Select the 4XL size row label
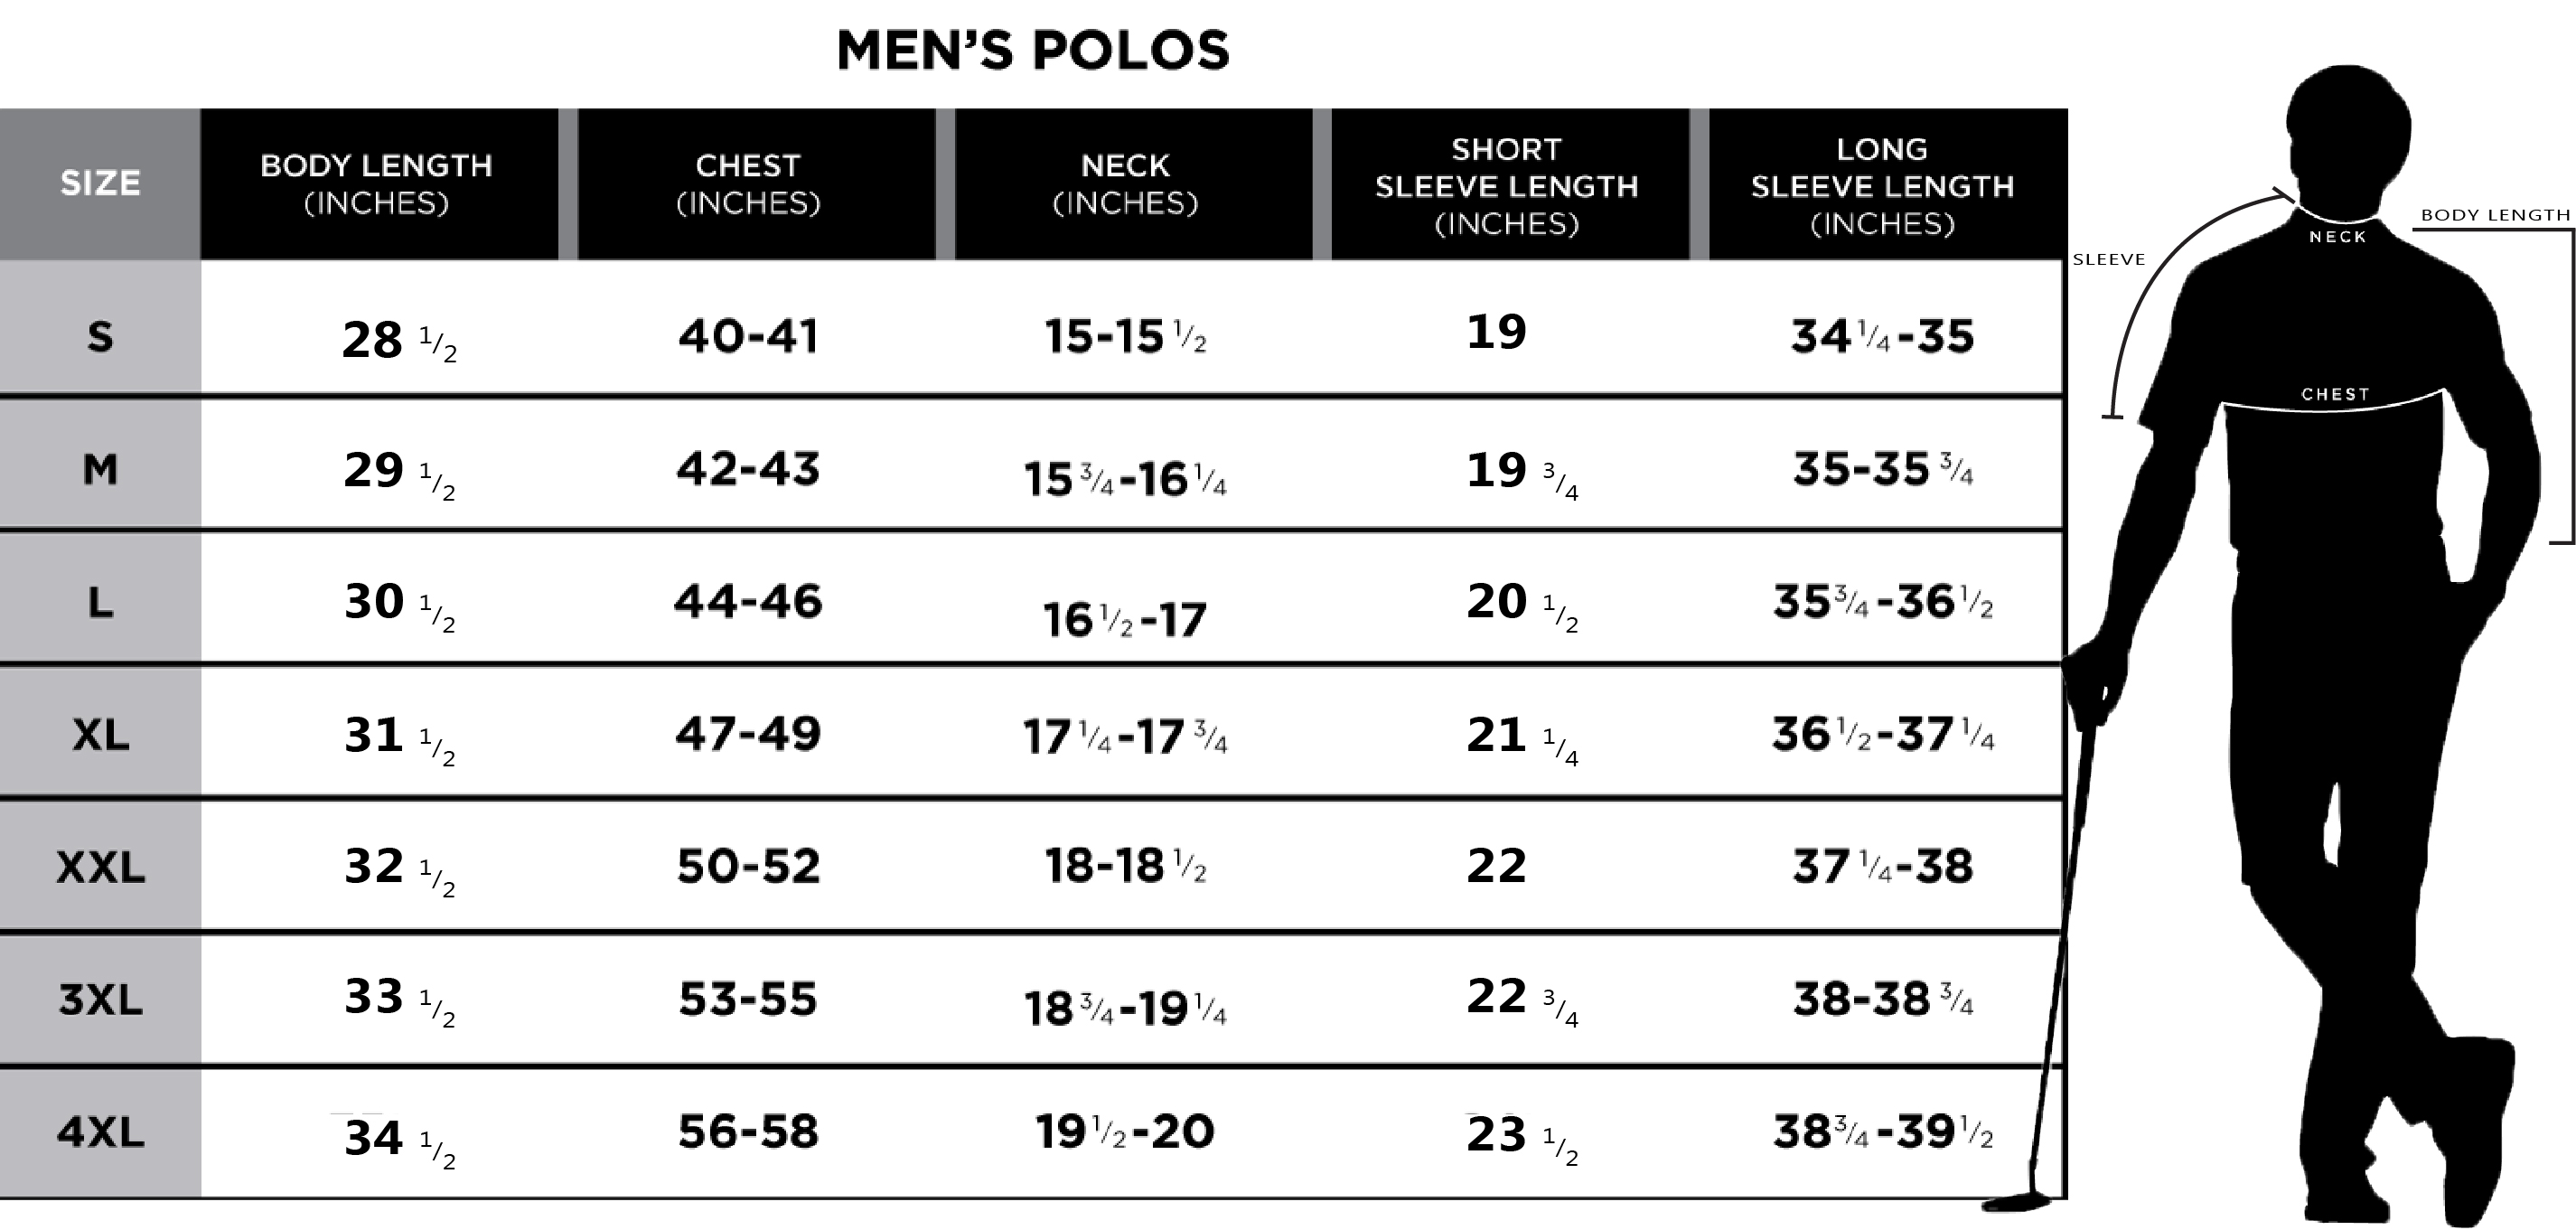Viewport: 2576px width, 1230px height. (x=100, y=1132)
